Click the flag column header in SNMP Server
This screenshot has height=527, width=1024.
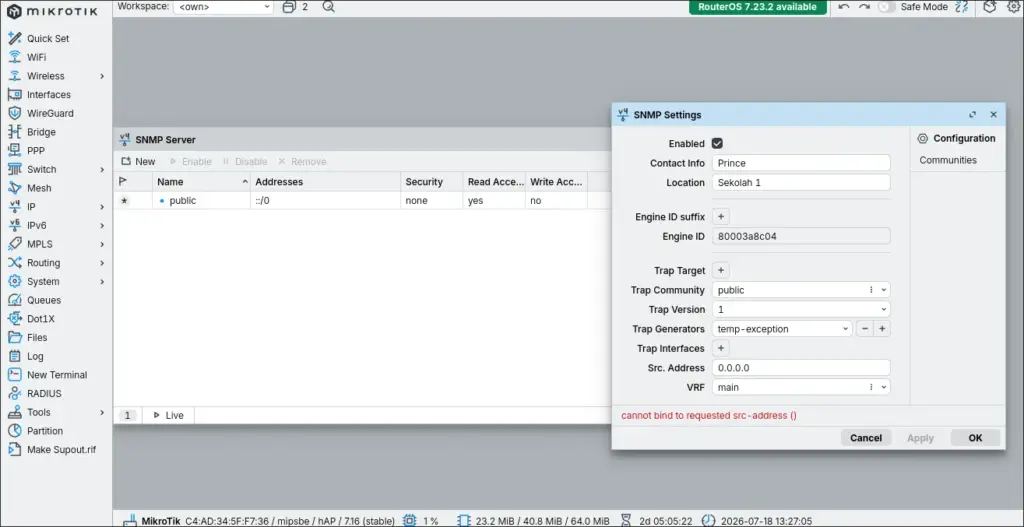point(123,182)
